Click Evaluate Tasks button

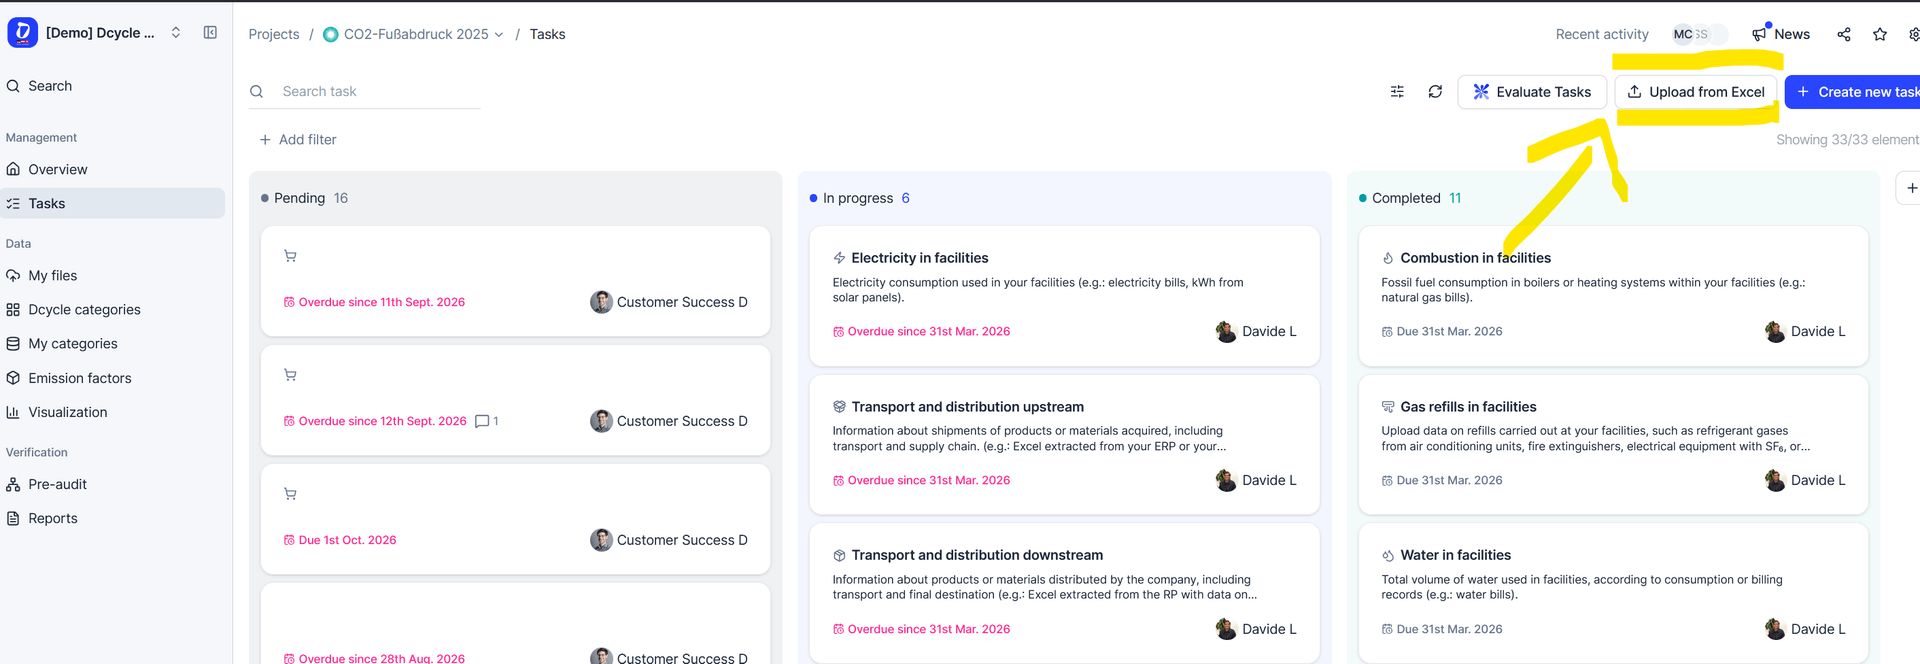point(1532,92)
